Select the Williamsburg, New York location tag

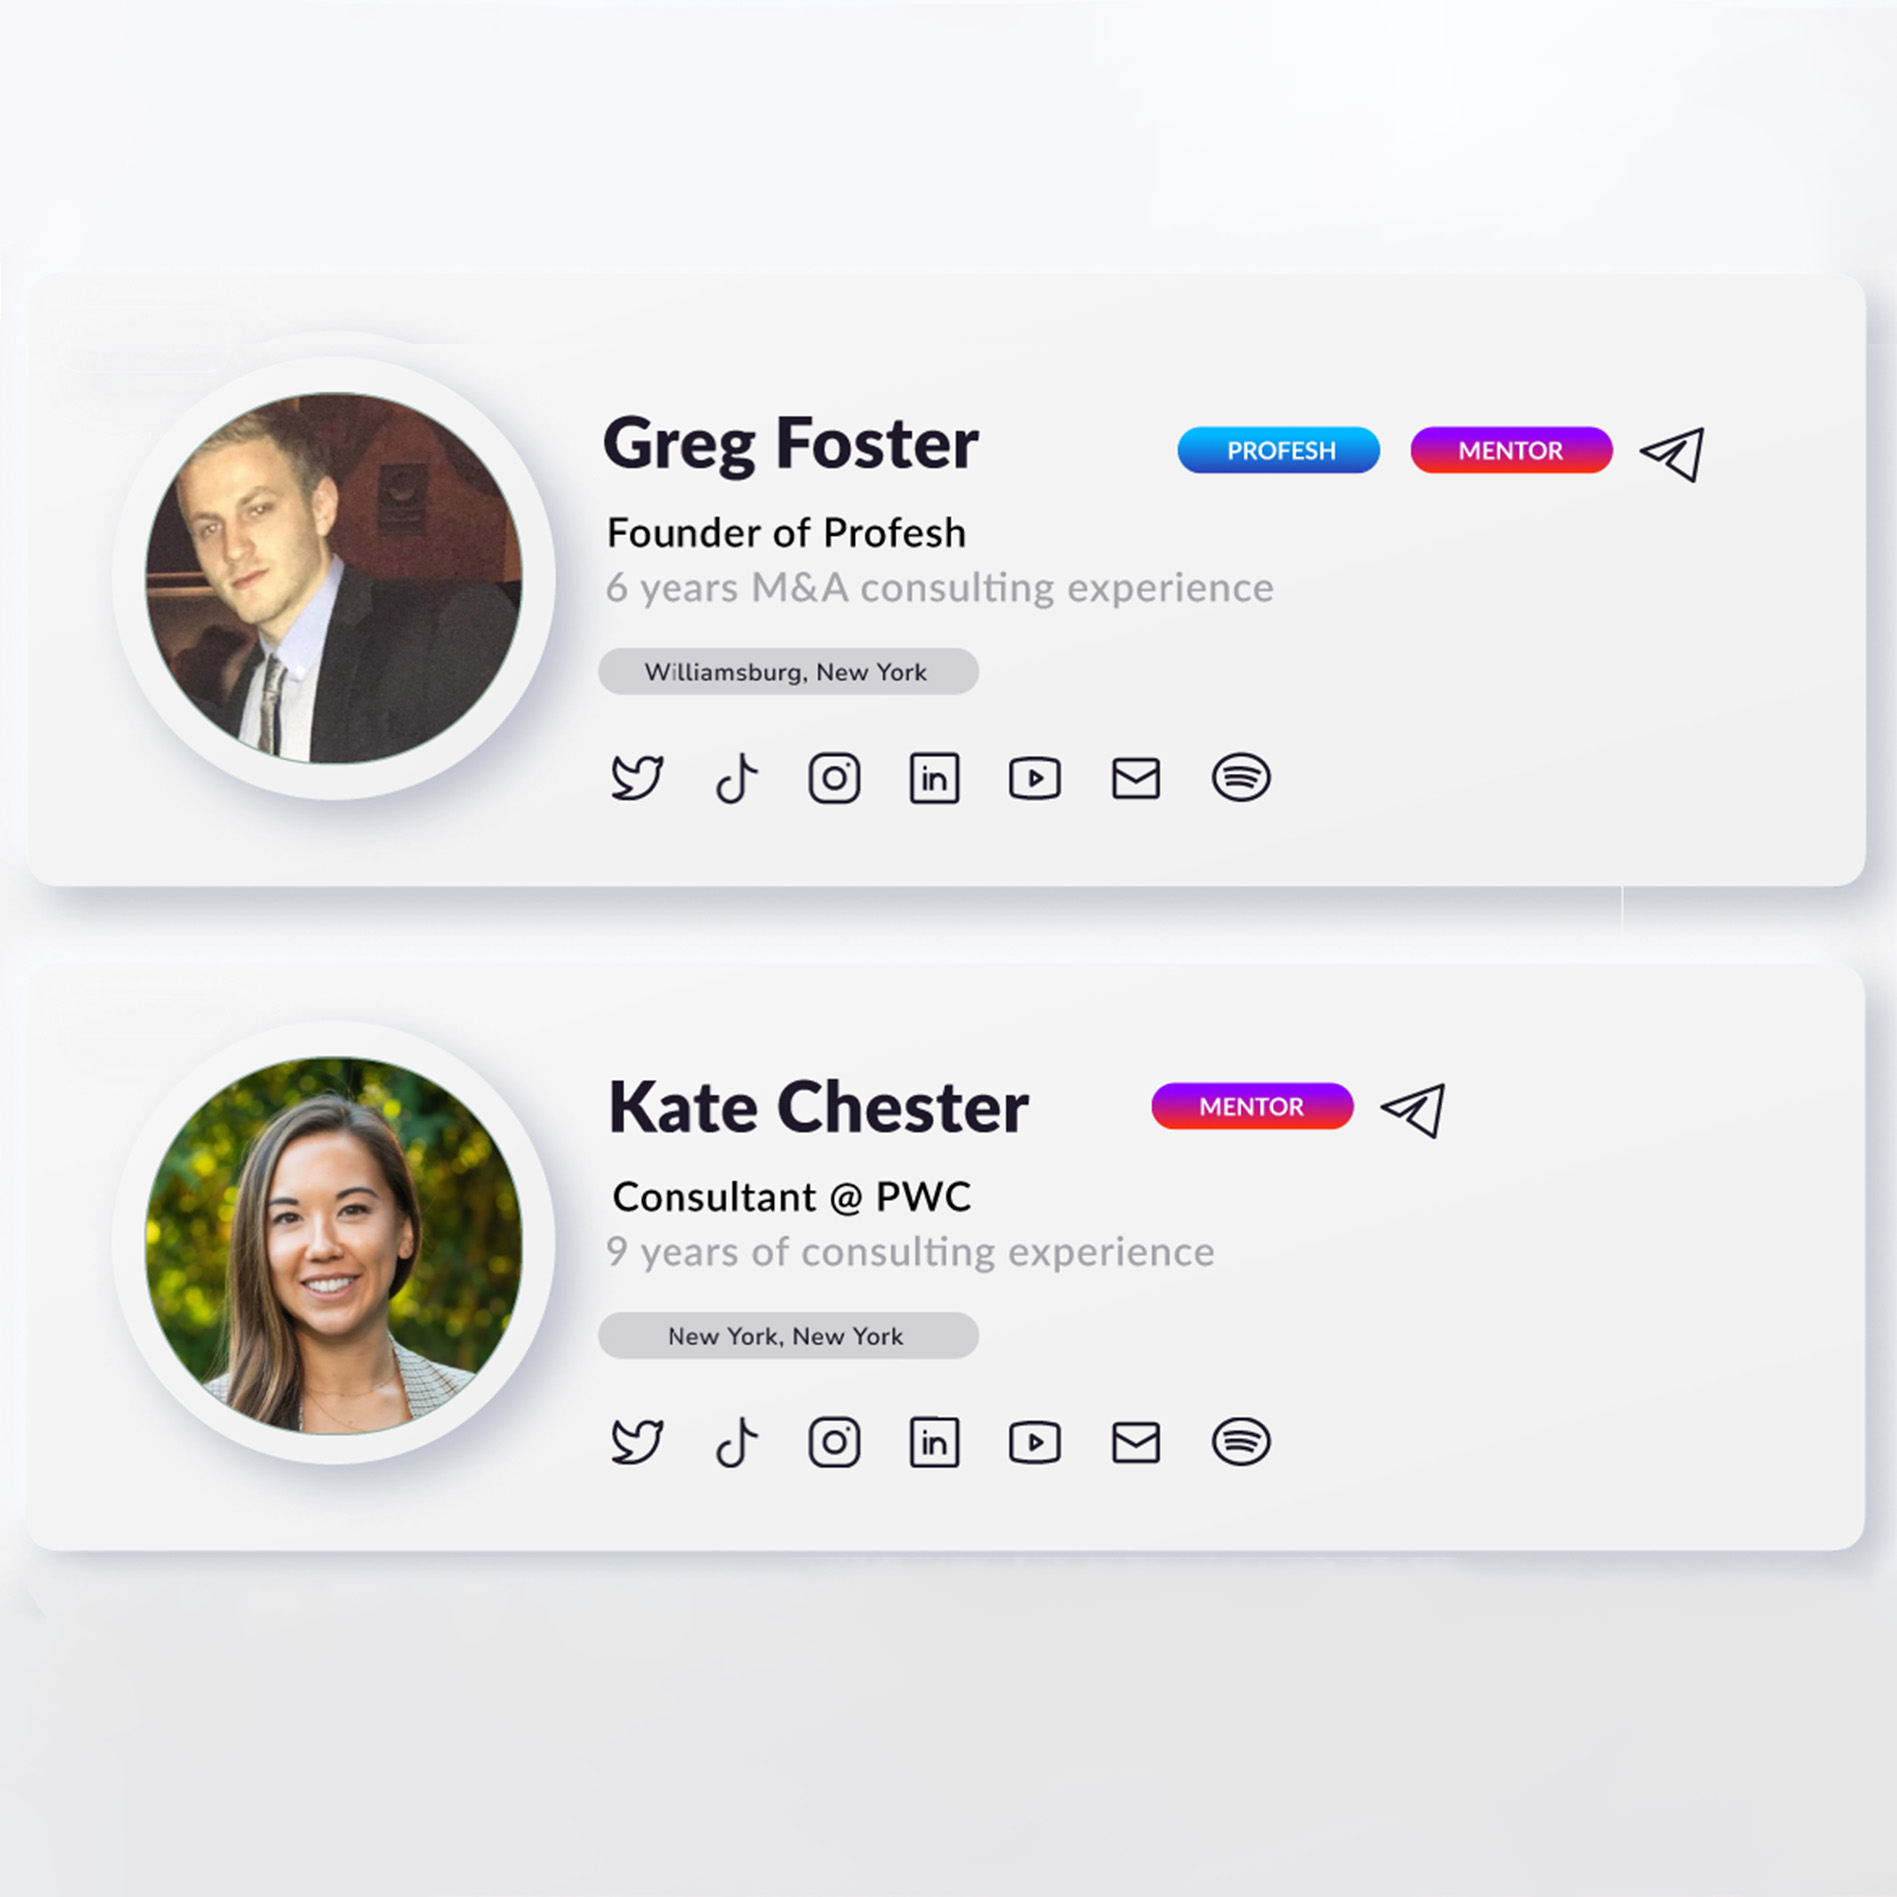[x=788, y=671]
